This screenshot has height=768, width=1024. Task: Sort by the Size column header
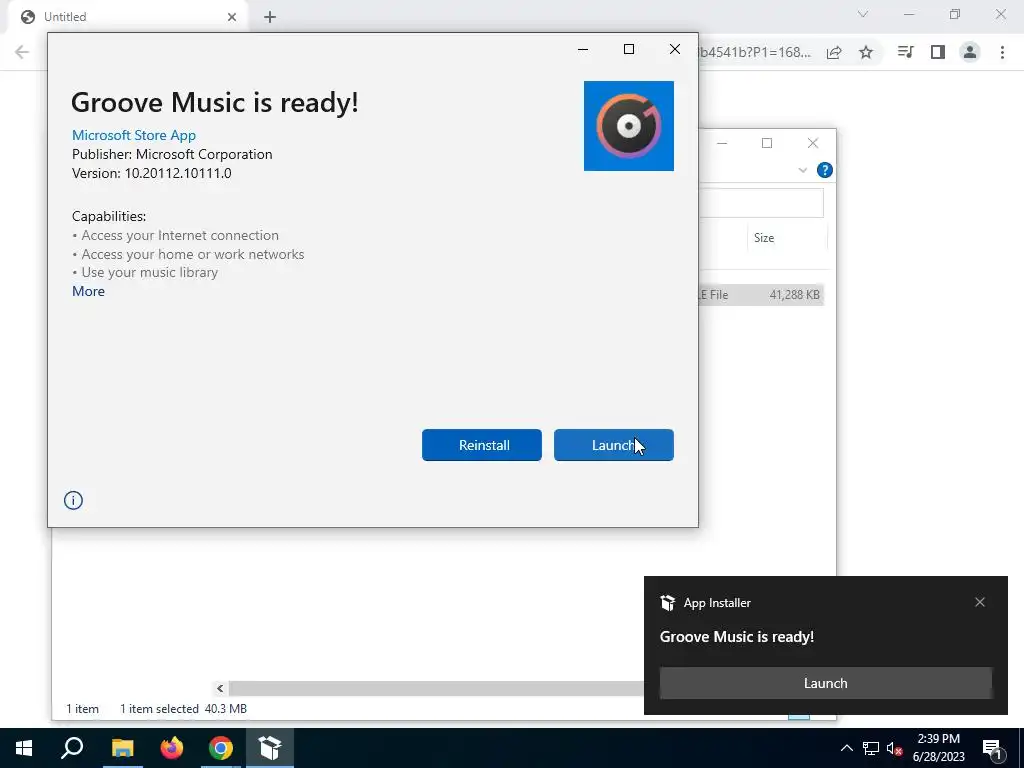coord(764,238)
